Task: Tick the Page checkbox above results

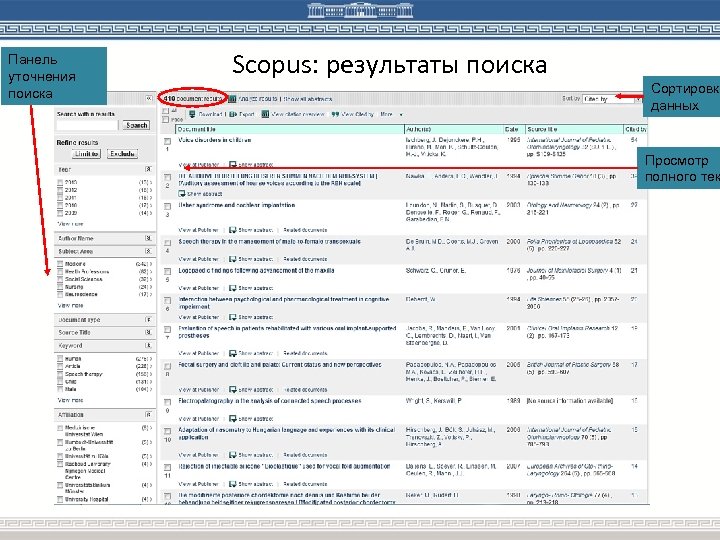Action: click(x=166, y=119)
